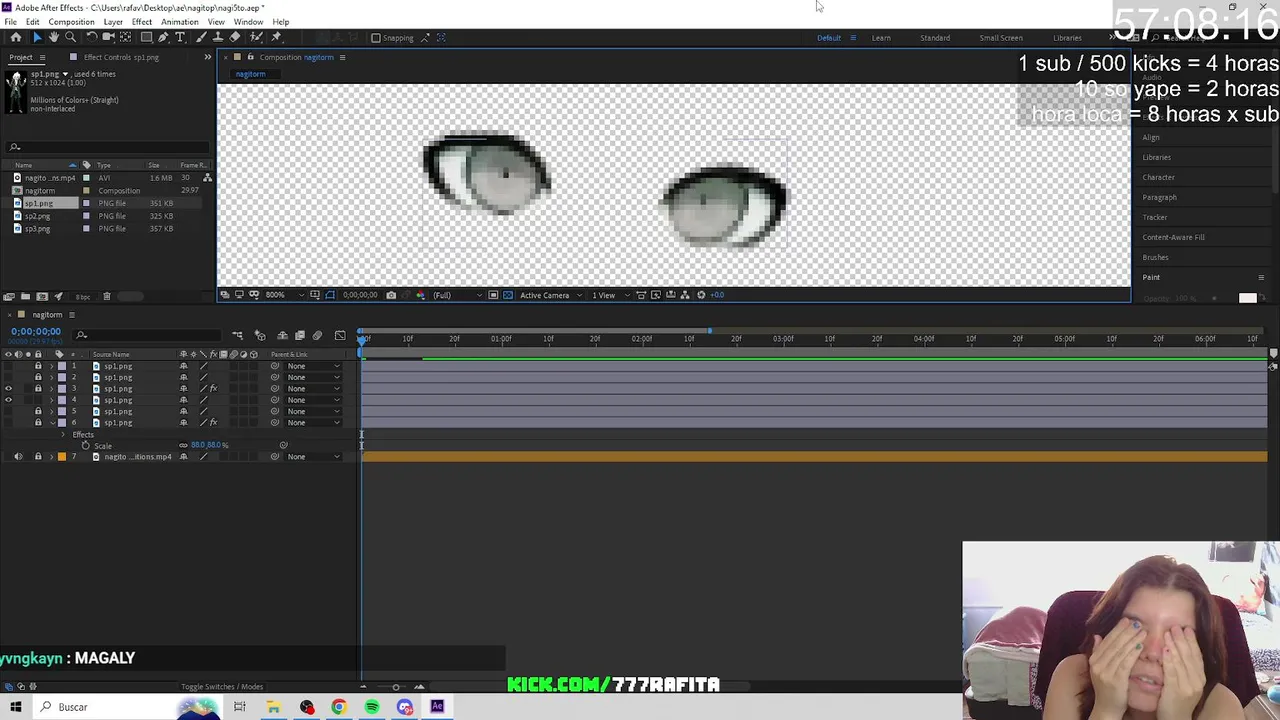Click Toggle Switches / Modes button
Image resolution: width=1280 pixels, height=720 pixels.
(x=222, y=687)
